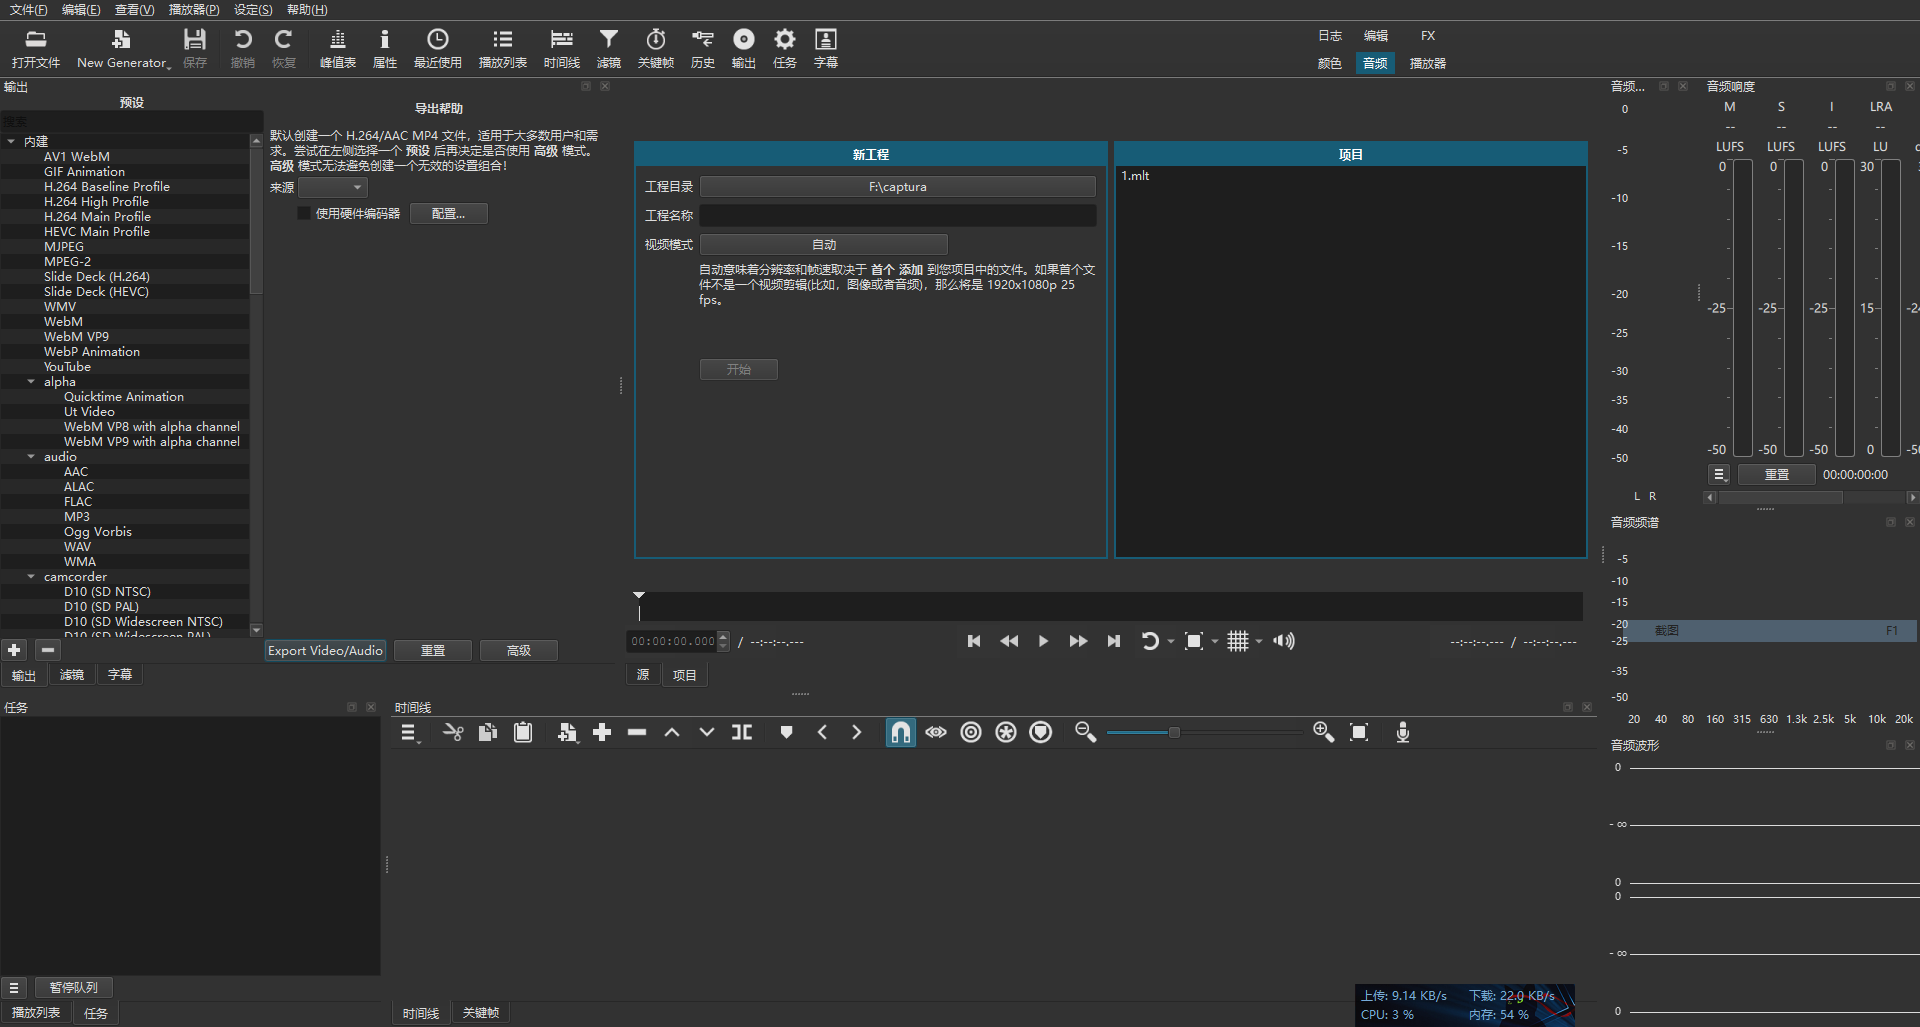Toggle timeline snapping magnet button
1920x1027 pixels.
tap(900, 733)
